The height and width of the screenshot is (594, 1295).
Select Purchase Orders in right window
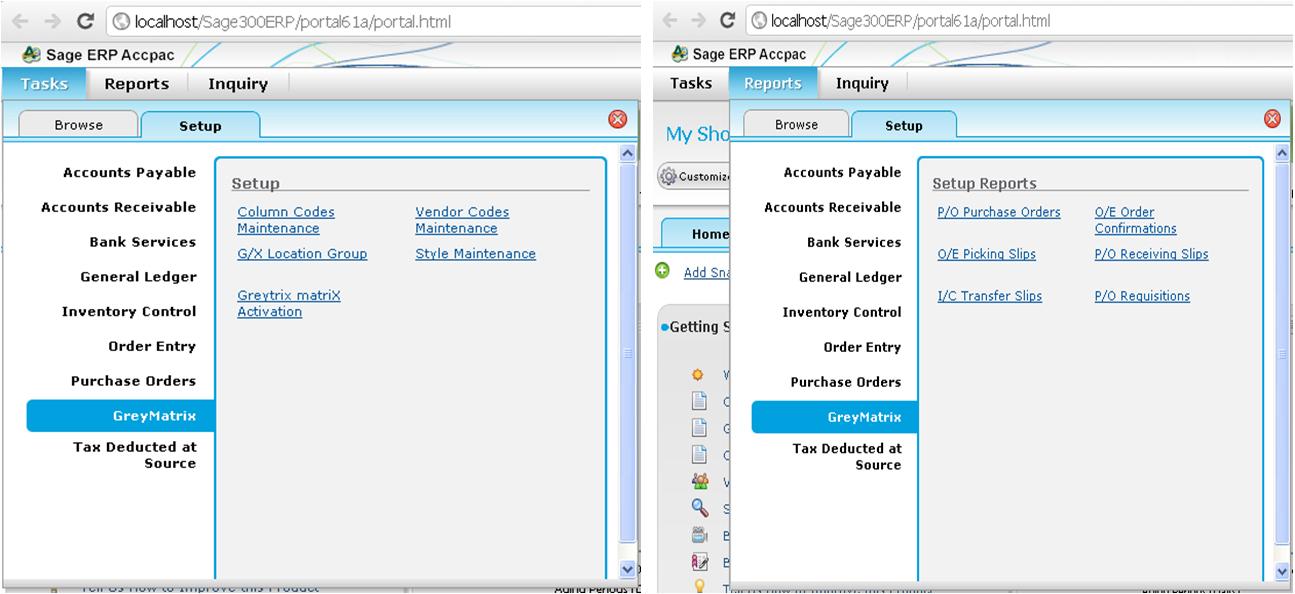(846, 382)
